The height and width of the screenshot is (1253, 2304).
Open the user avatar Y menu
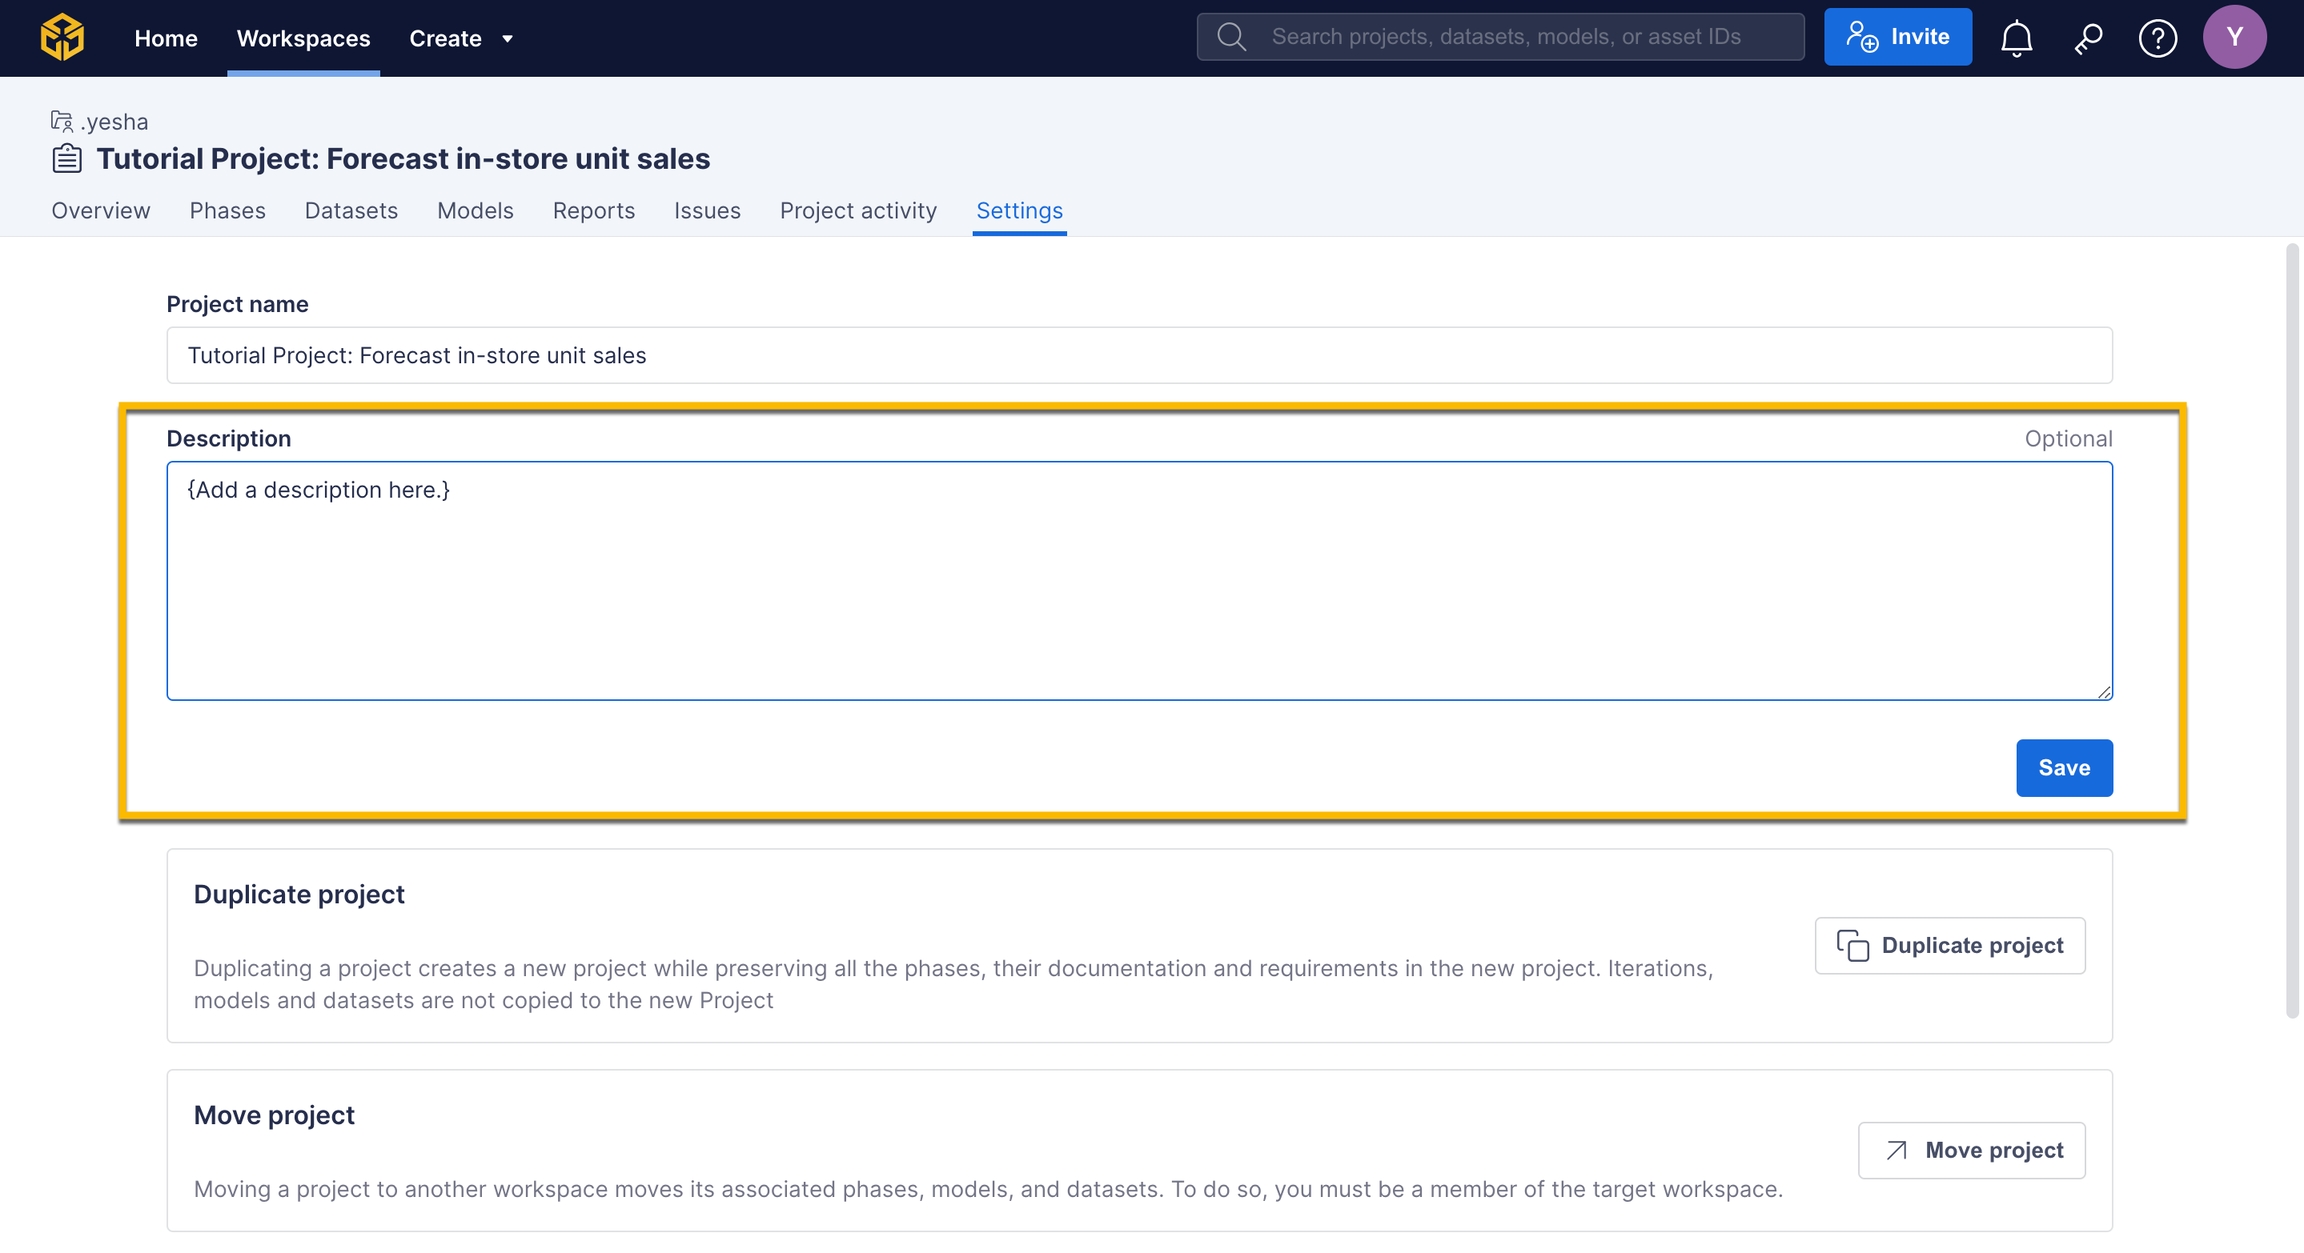pyautogui.click(x=2234, y=37)
